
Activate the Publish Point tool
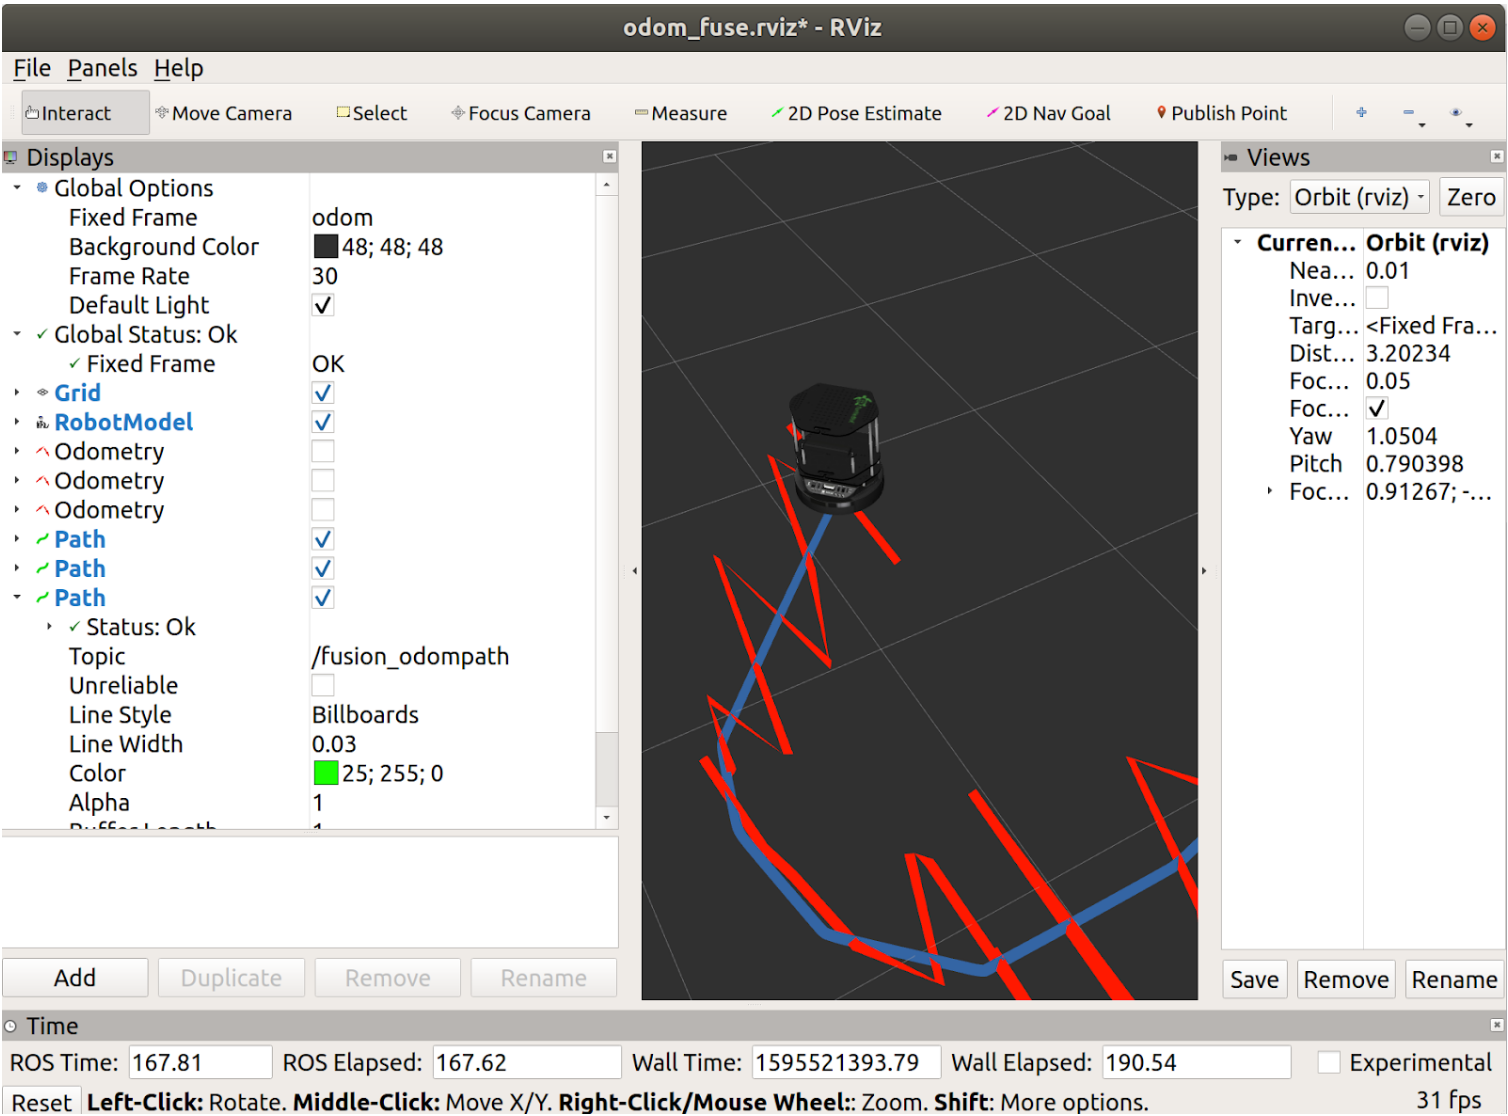pos(1220,112)
